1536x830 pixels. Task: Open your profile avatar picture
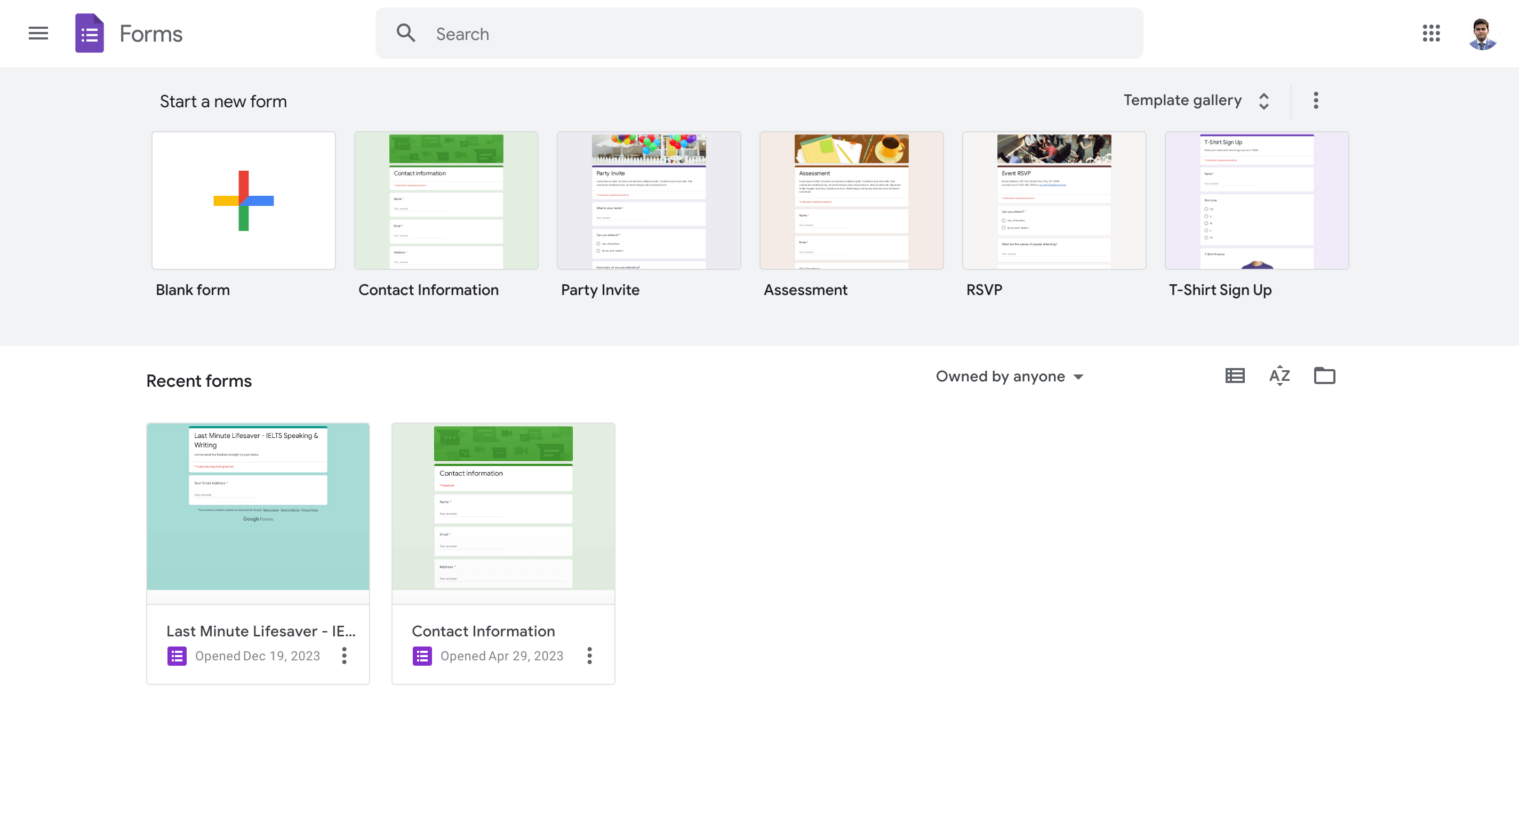click(1482, 33)
